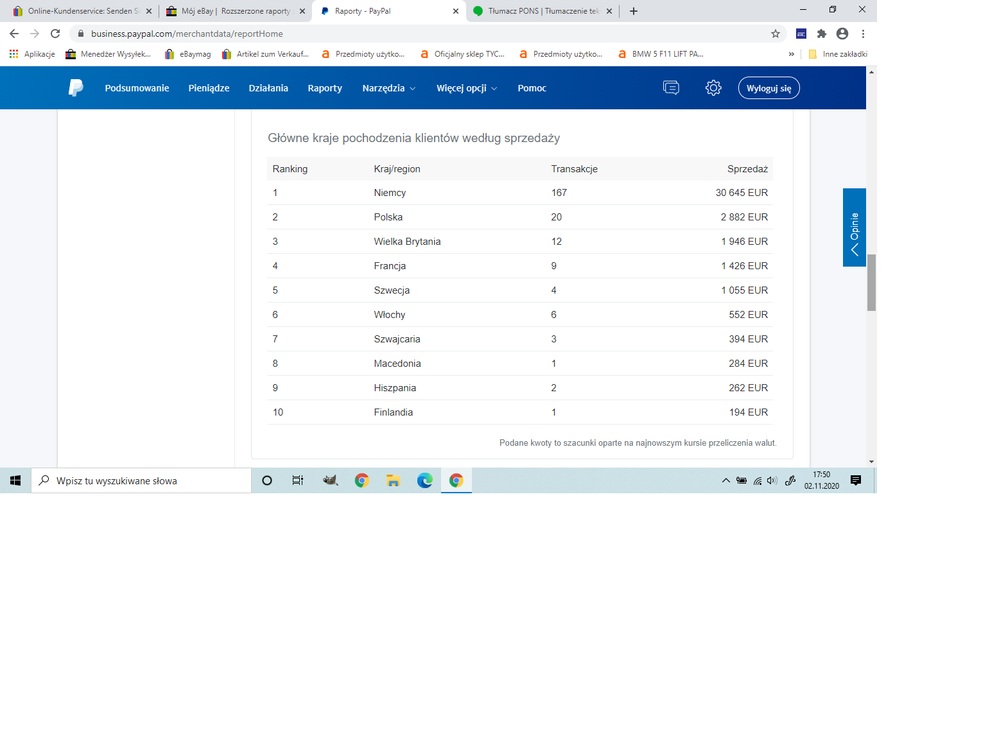Show hidden bookmarks overflow chevron
The width and height of the screenshot is (999, 740).
coord(796,54)
